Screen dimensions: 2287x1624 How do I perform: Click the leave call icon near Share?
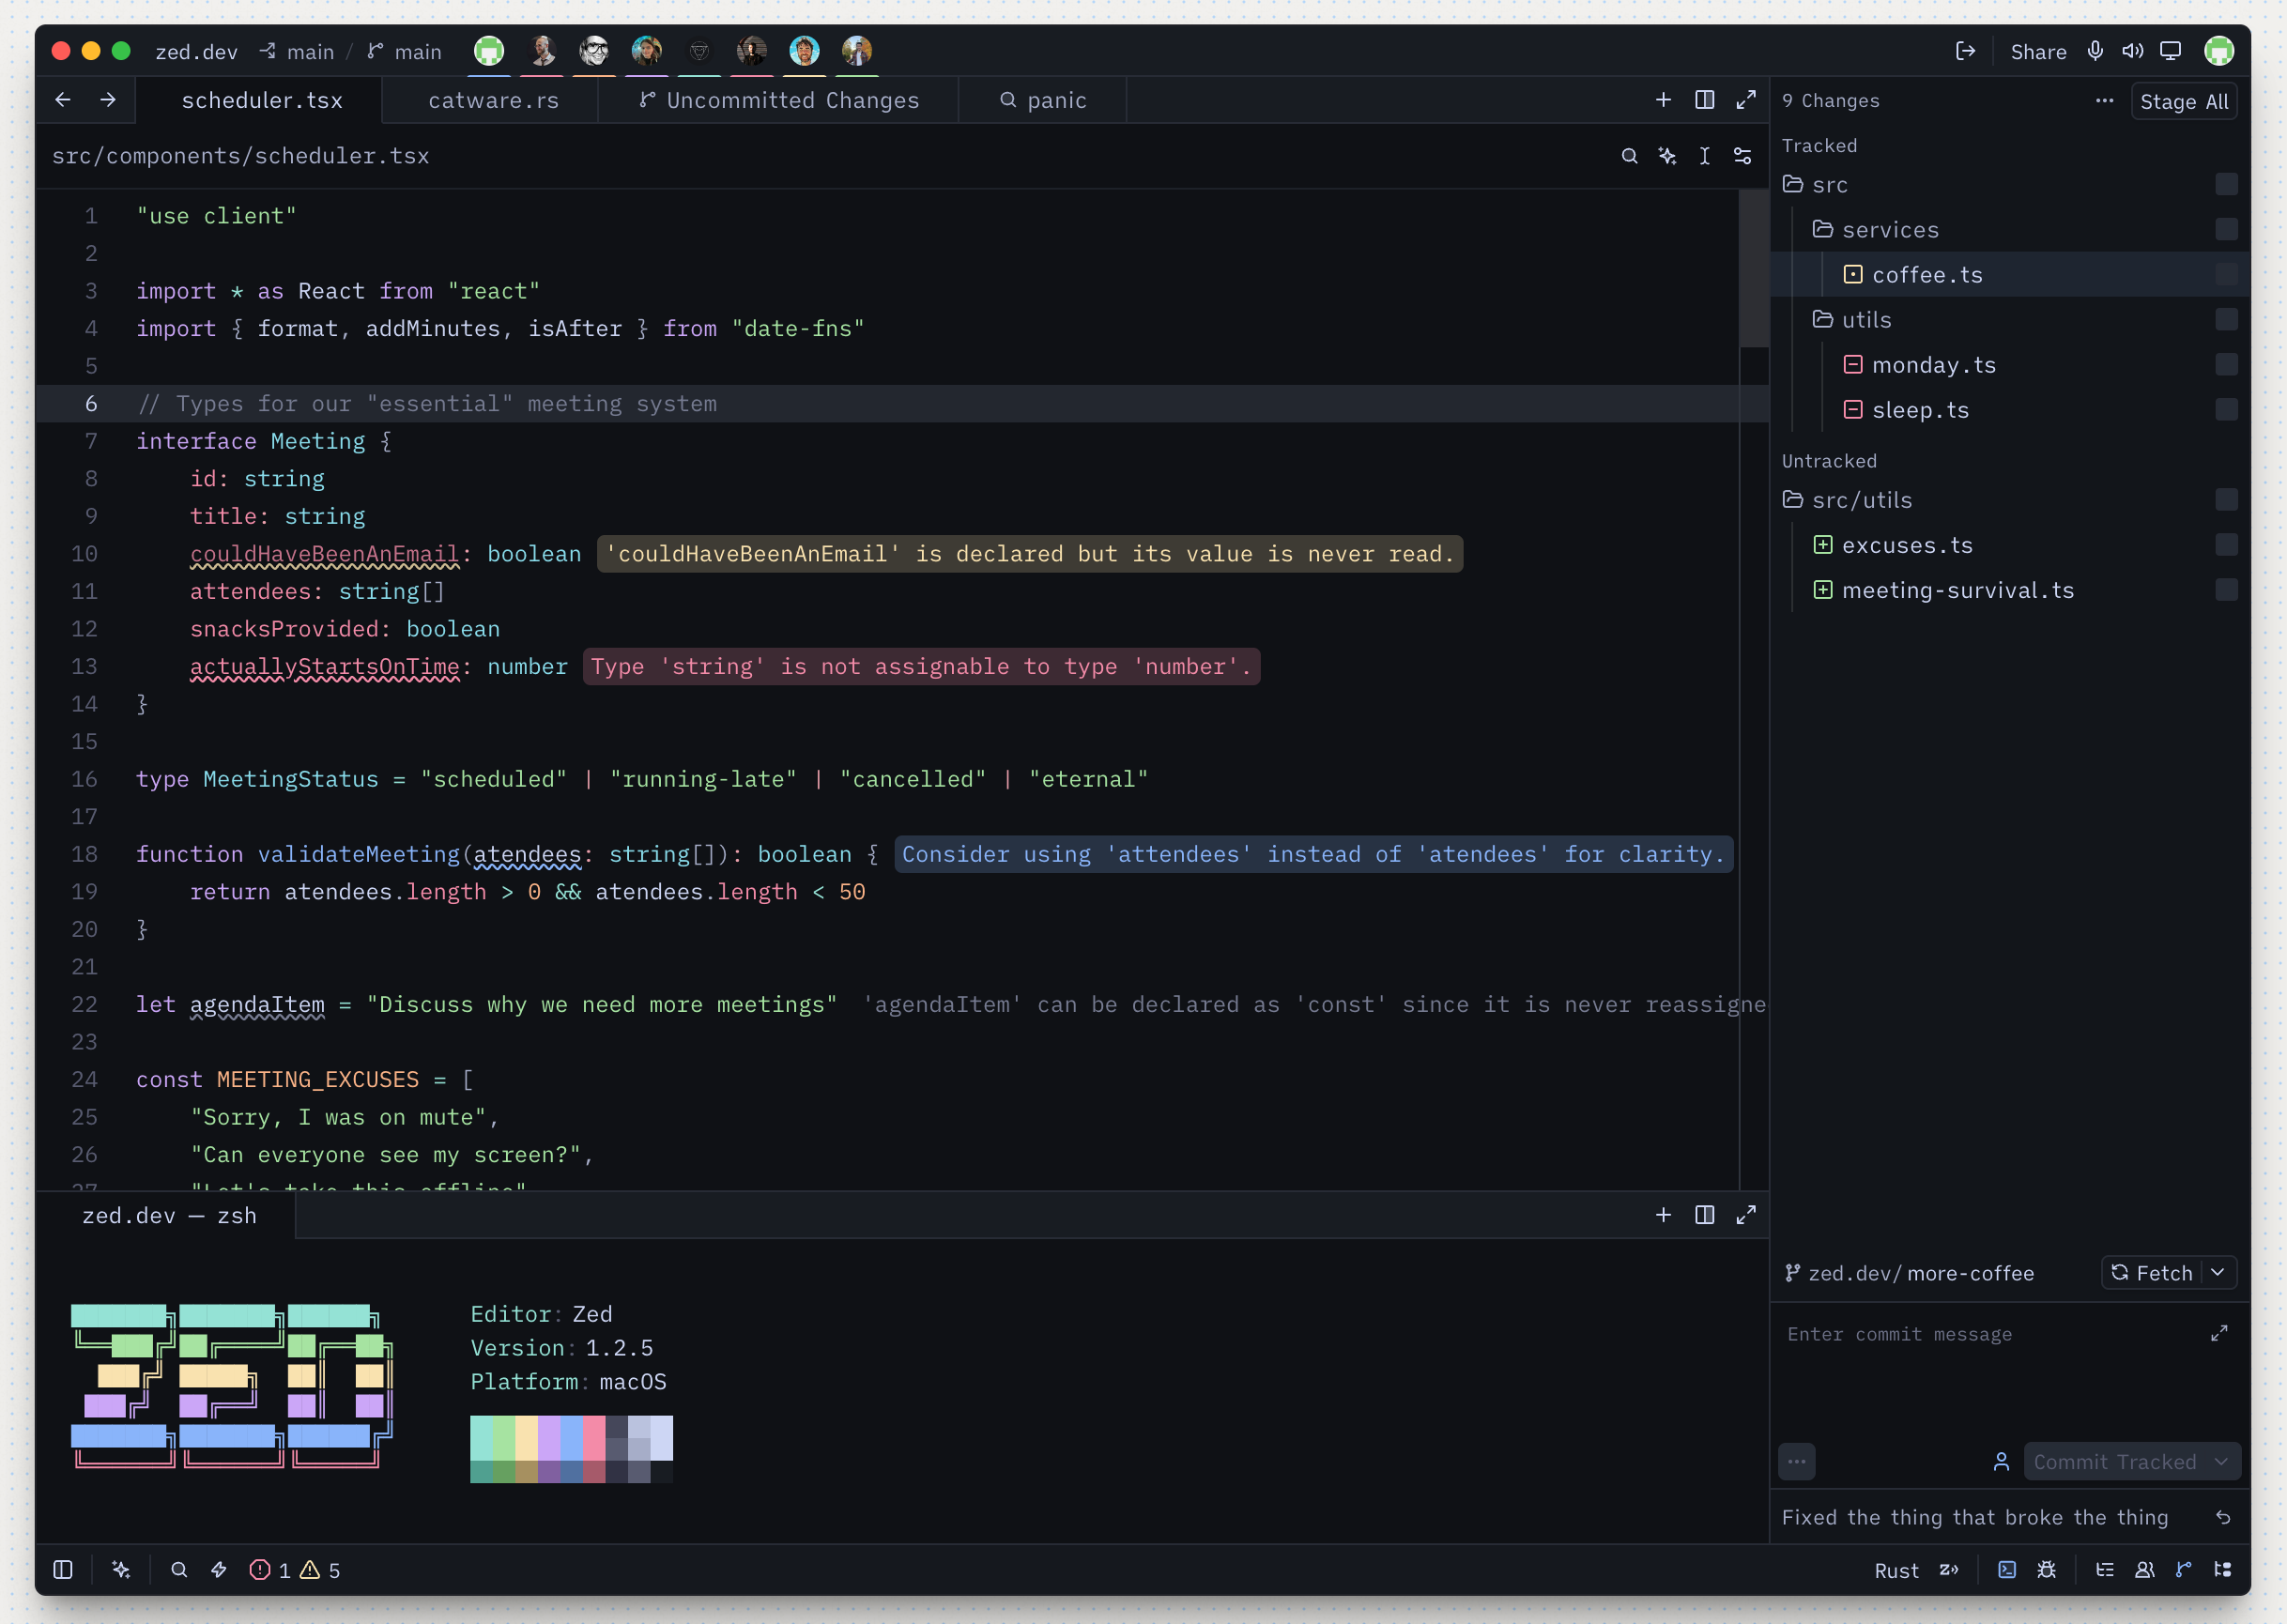click(1965, 51)
